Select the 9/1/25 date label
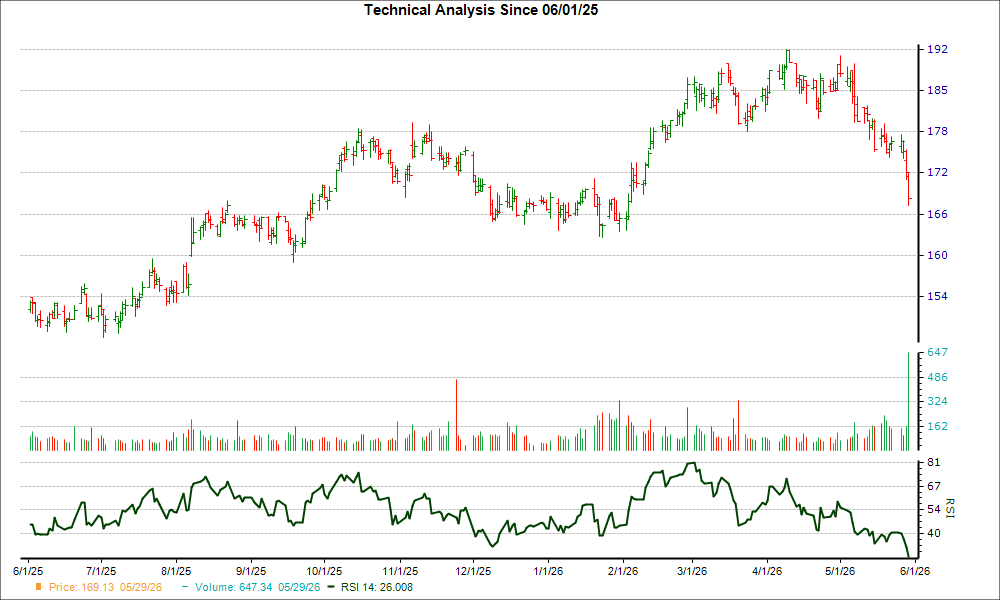 tap(251, 571)
